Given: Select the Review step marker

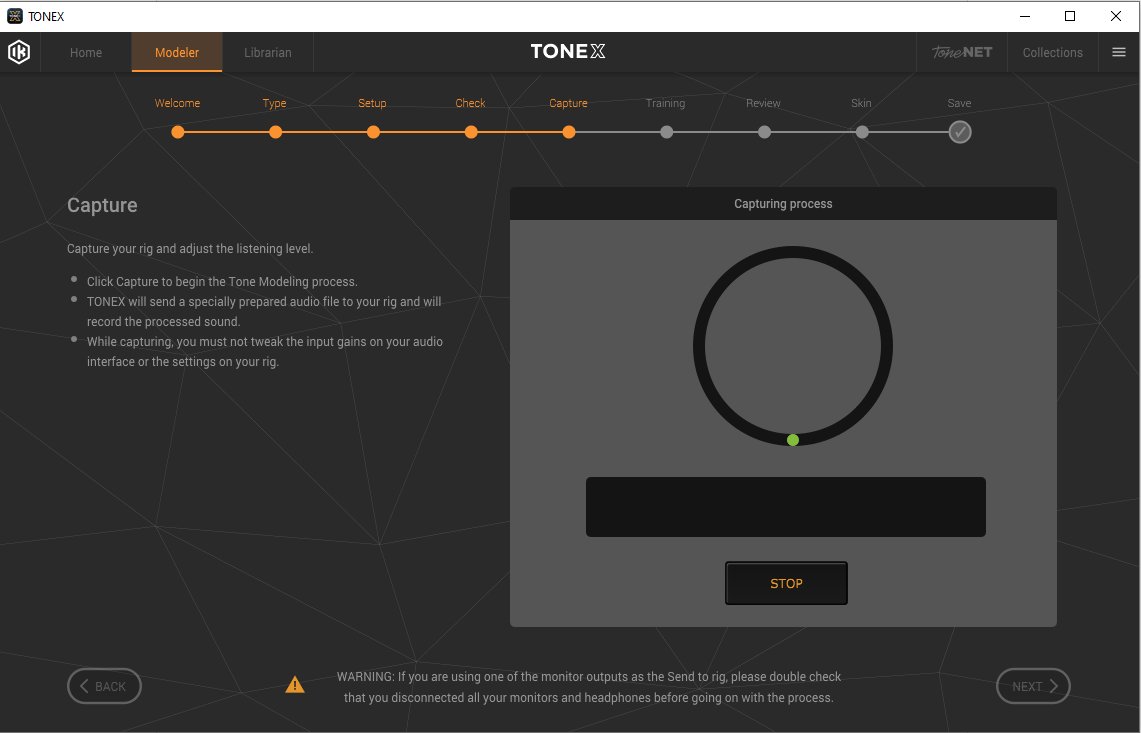Looking at the screenshot, I should (x=764, y=132).
